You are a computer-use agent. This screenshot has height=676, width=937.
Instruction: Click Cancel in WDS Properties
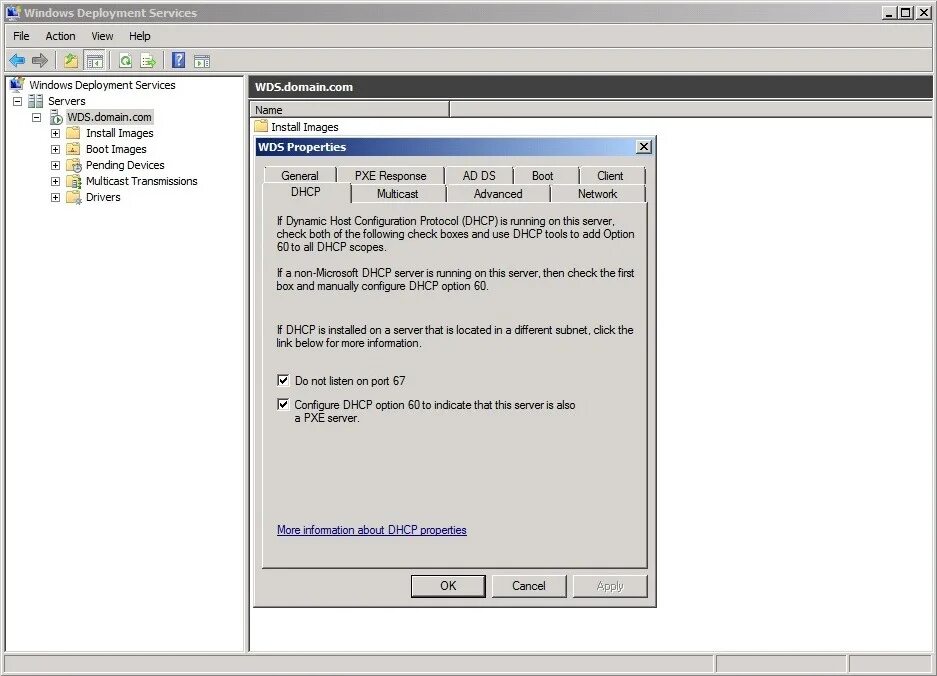pyautogui.click(x=529, y=586)
